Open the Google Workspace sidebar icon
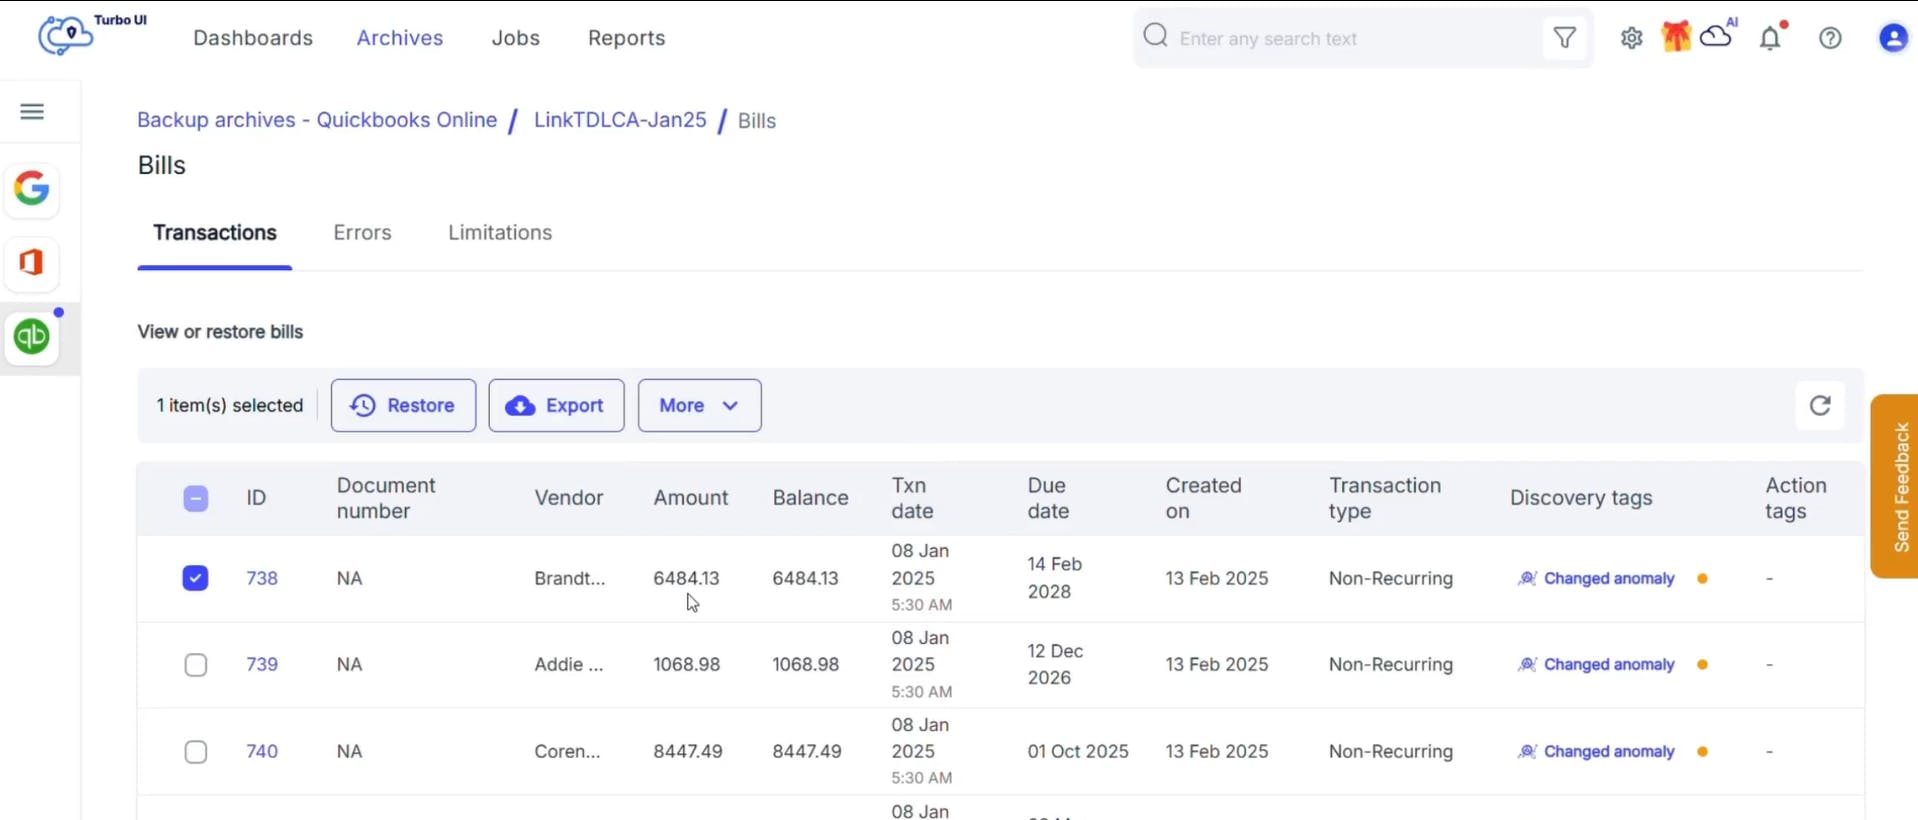1918x820 pixels. click(32, 189)
